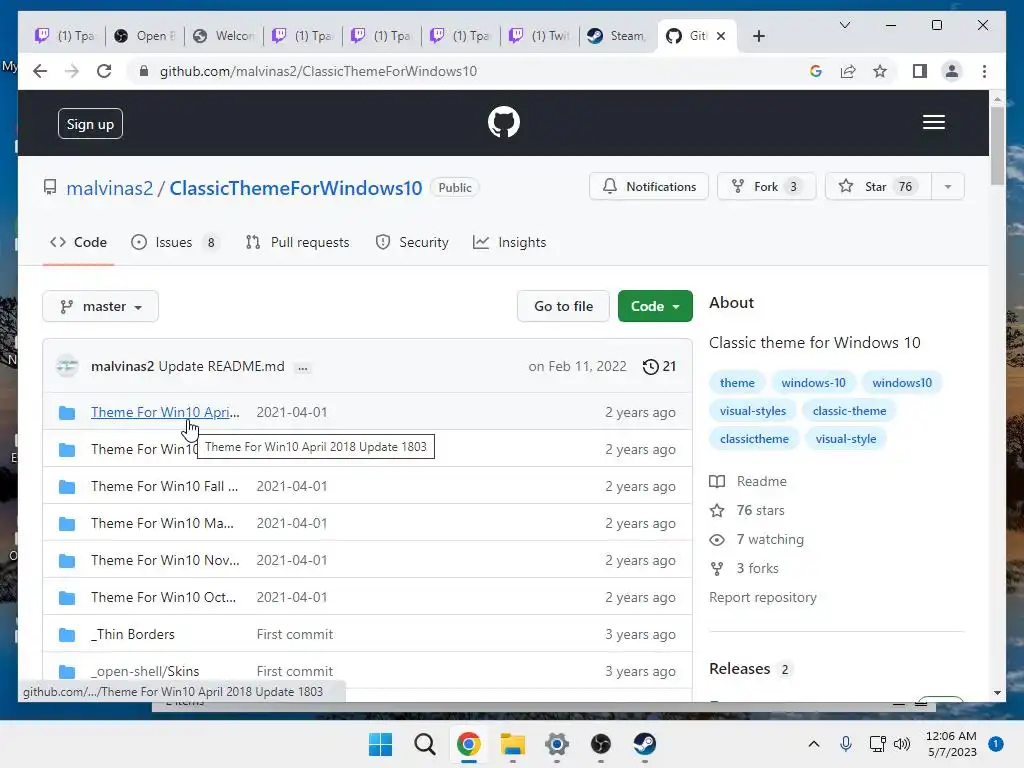Image resolution: width=1024 pixels, height=768 pixels.
Task: Open the Chrome profile avatar
Action: [x=952, y=71]
